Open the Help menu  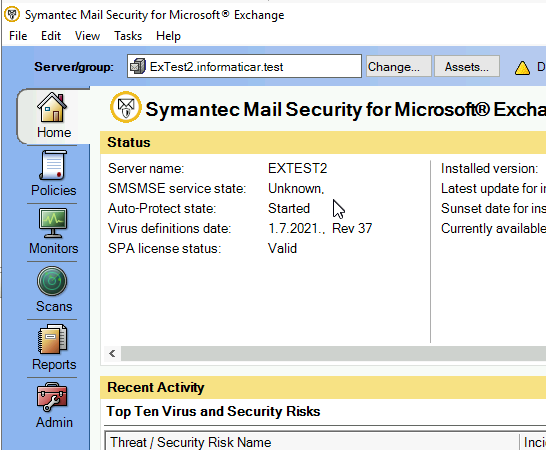pos(168,36)
